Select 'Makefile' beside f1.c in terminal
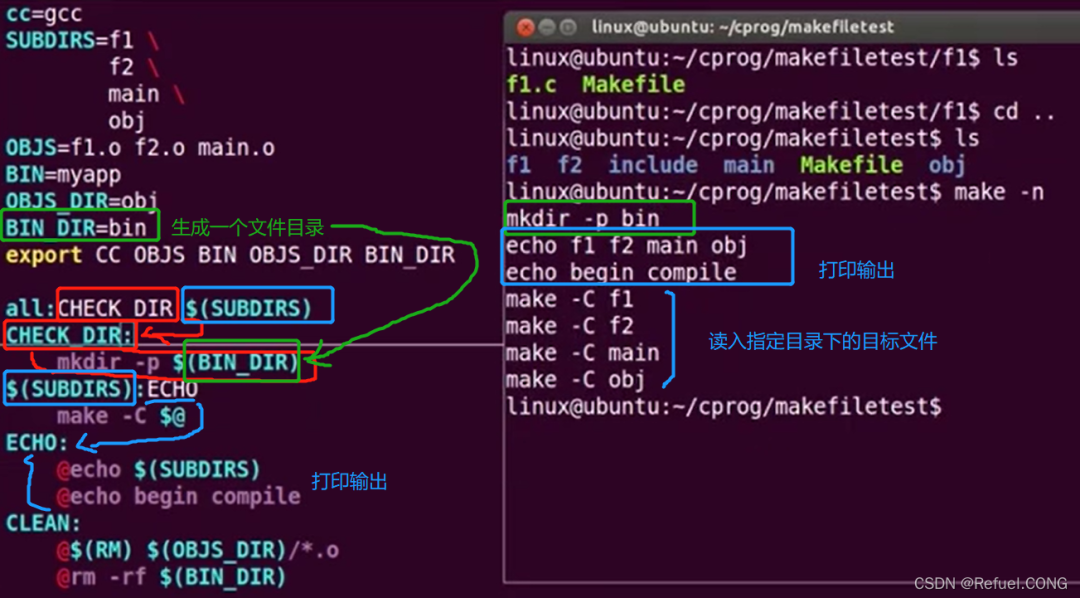1080x598 pixels. coord(633,85)
